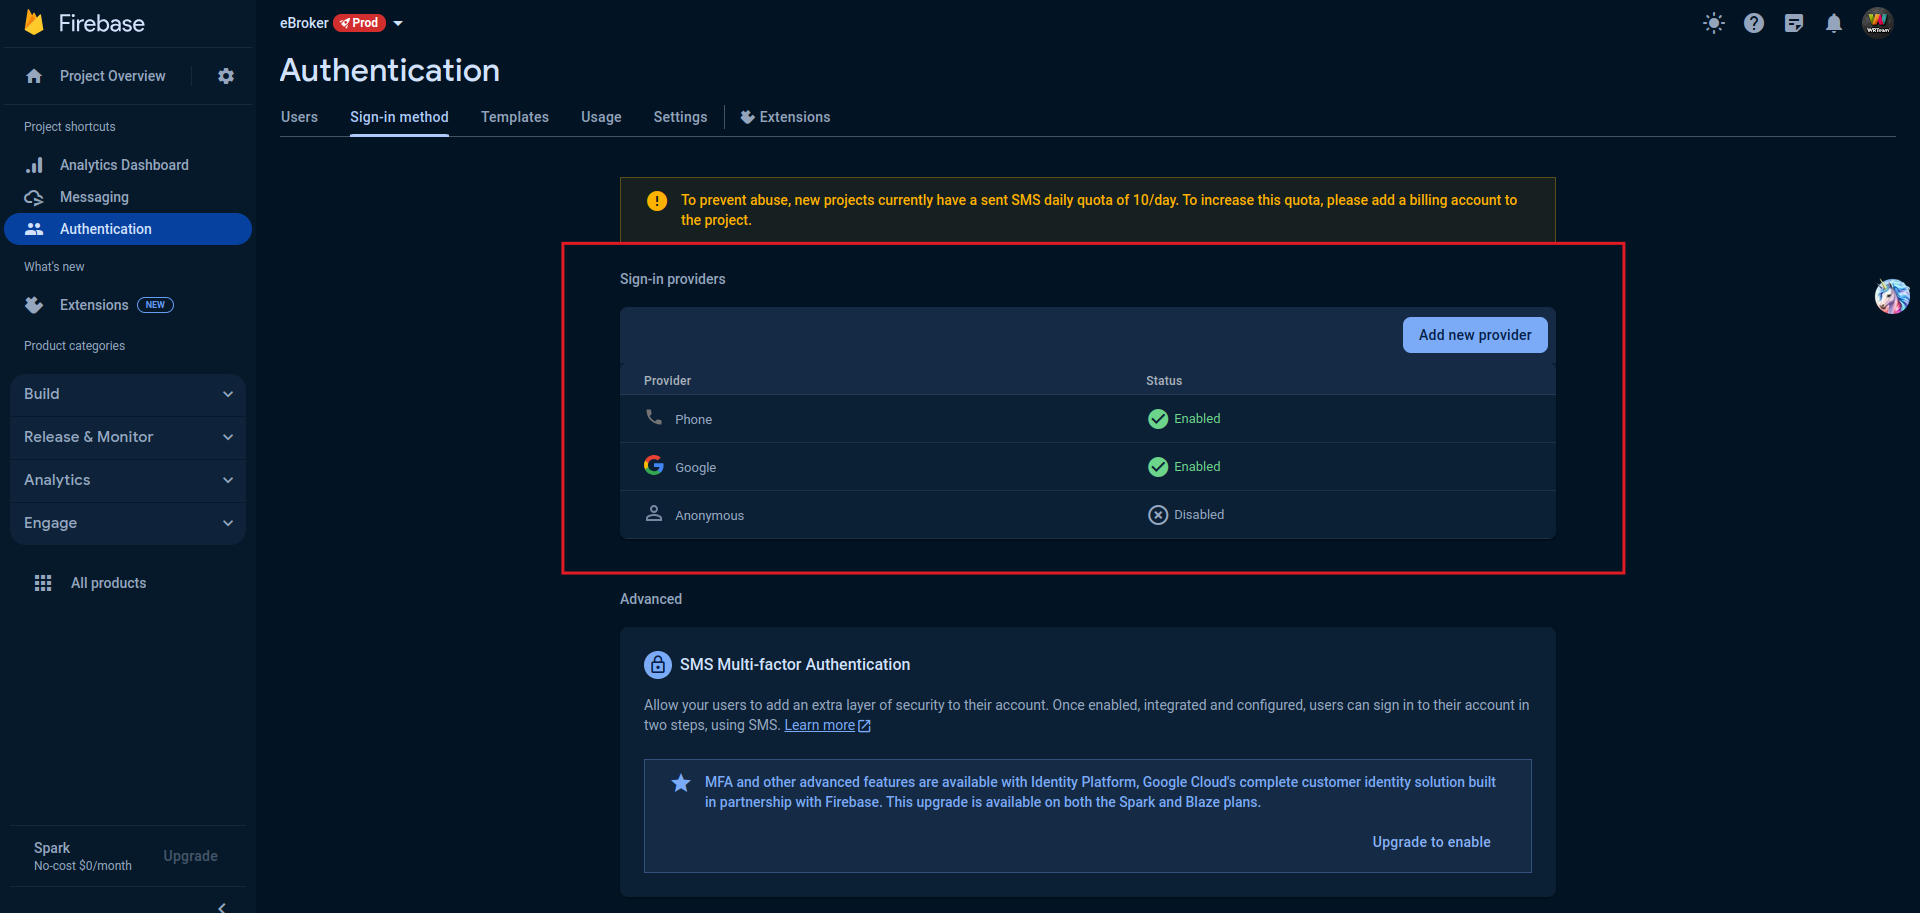Open the Templates tab
The image size is (1920, 913).
515,117
